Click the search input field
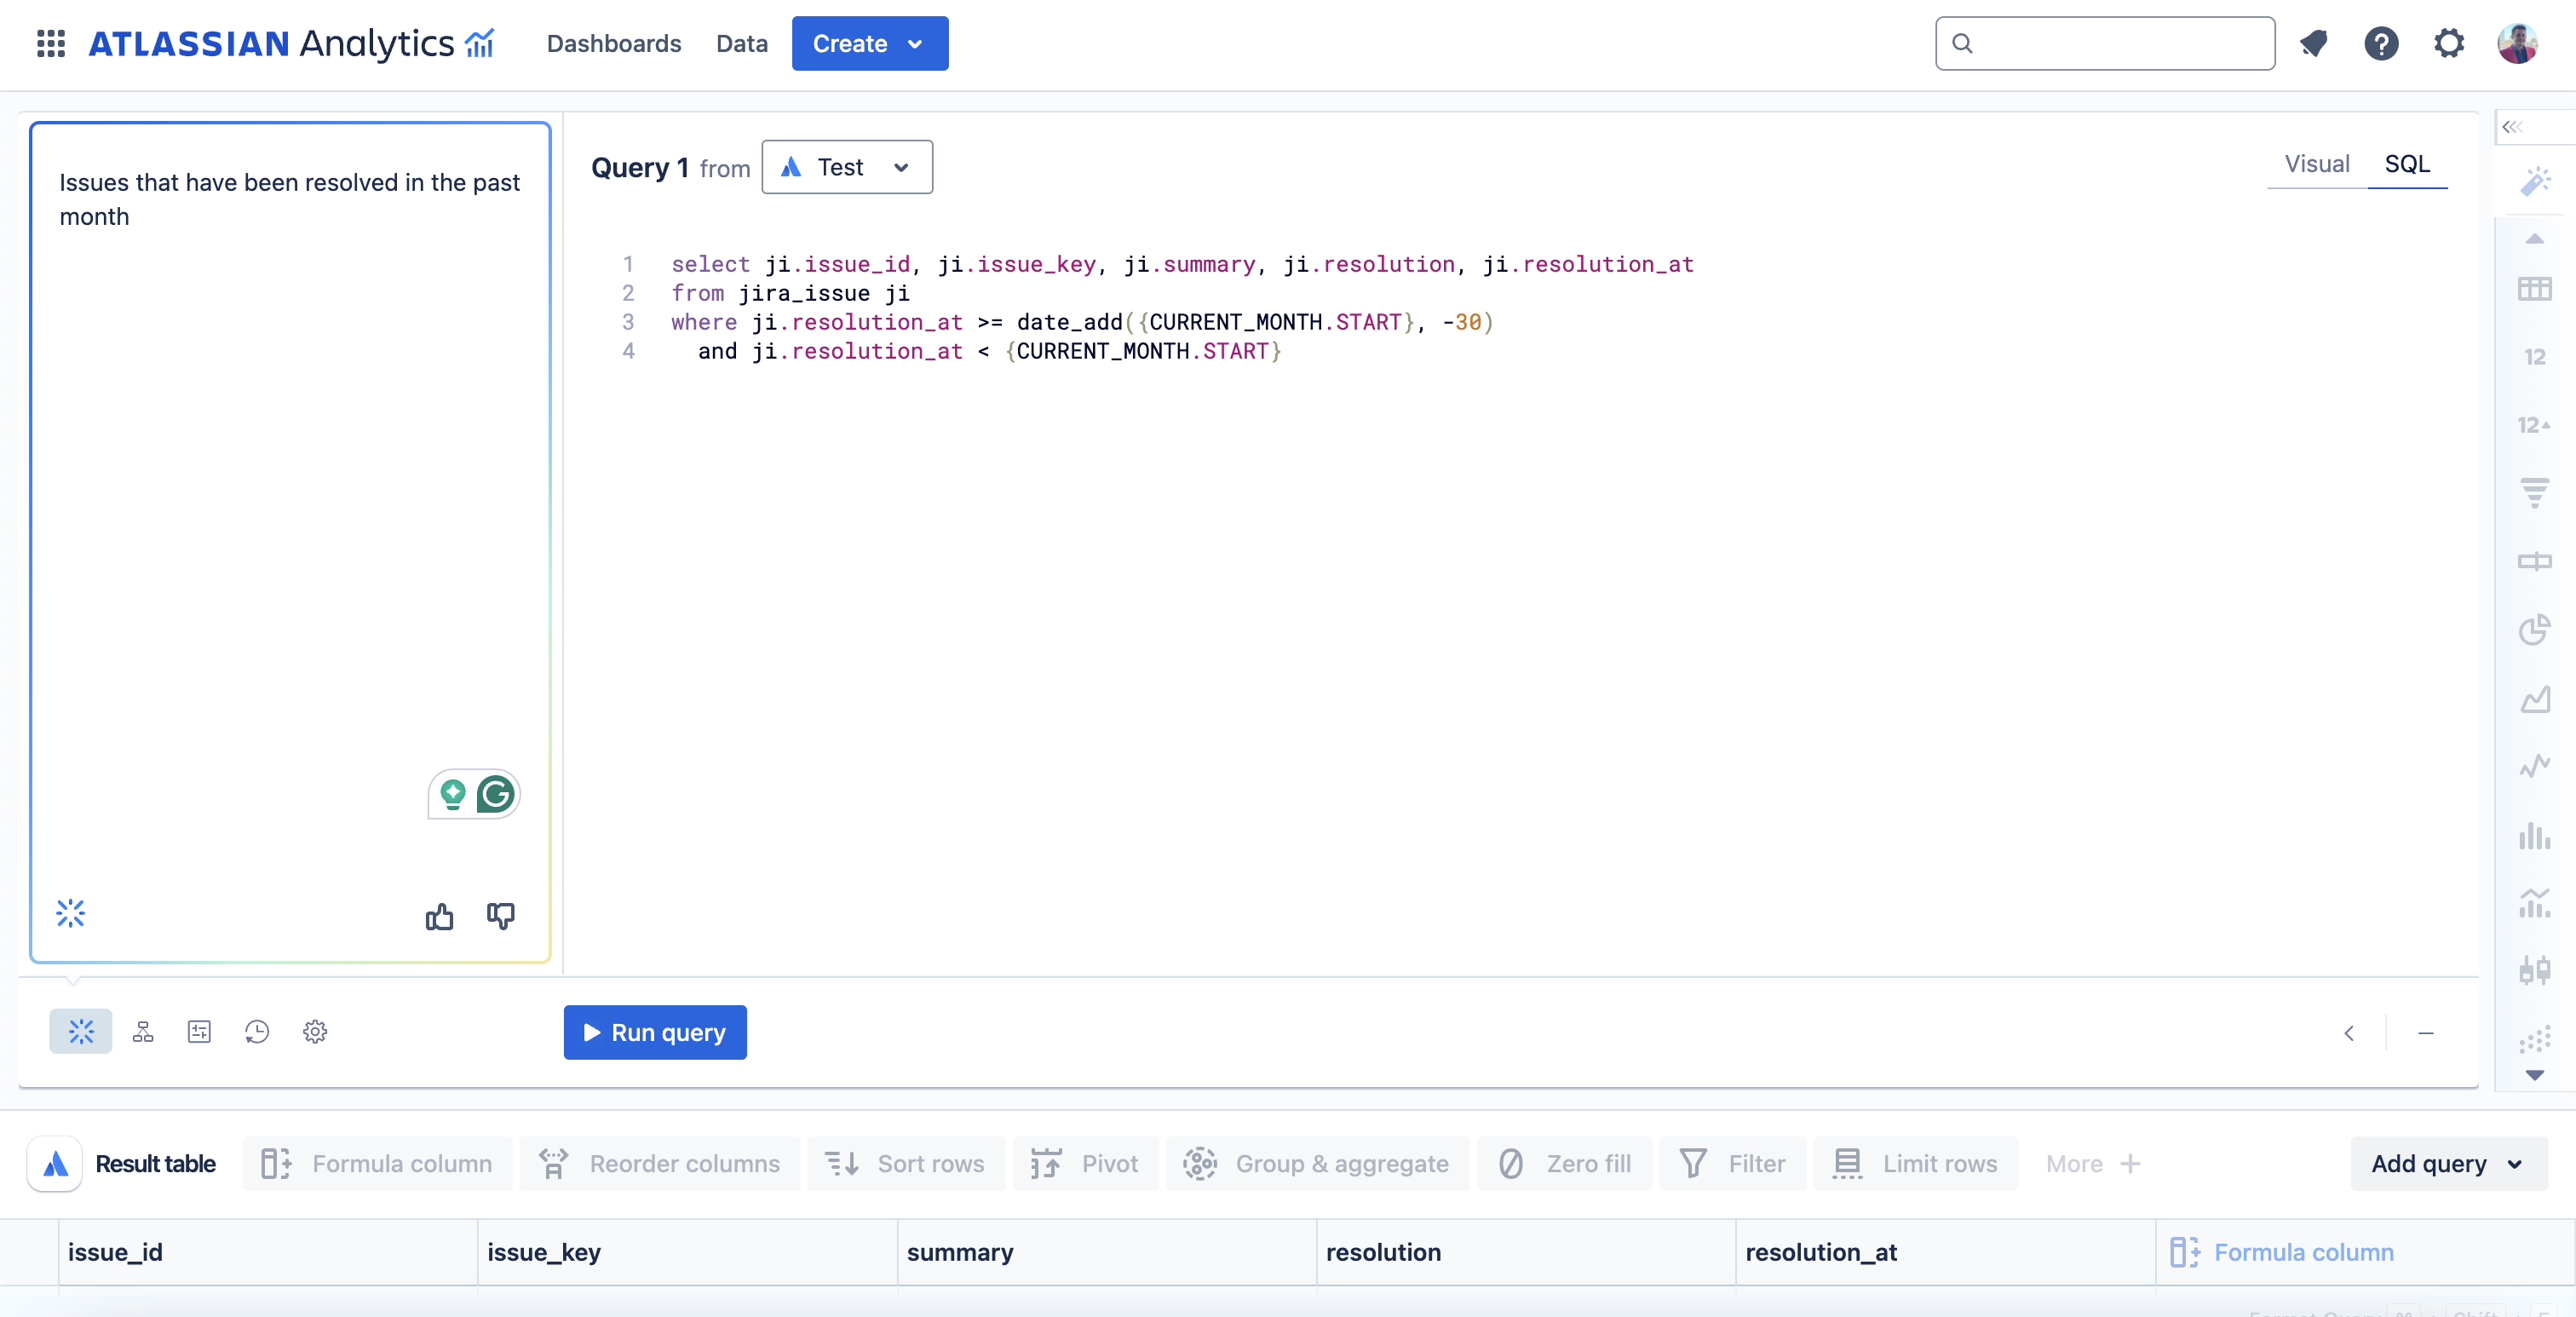2576x1317 pixels. 2105,43
